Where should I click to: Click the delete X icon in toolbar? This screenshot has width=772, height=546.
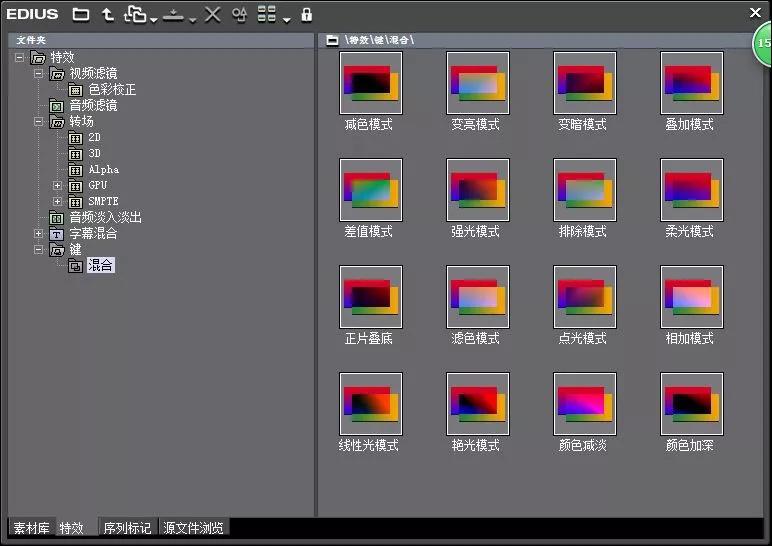(x=212, y=14)
